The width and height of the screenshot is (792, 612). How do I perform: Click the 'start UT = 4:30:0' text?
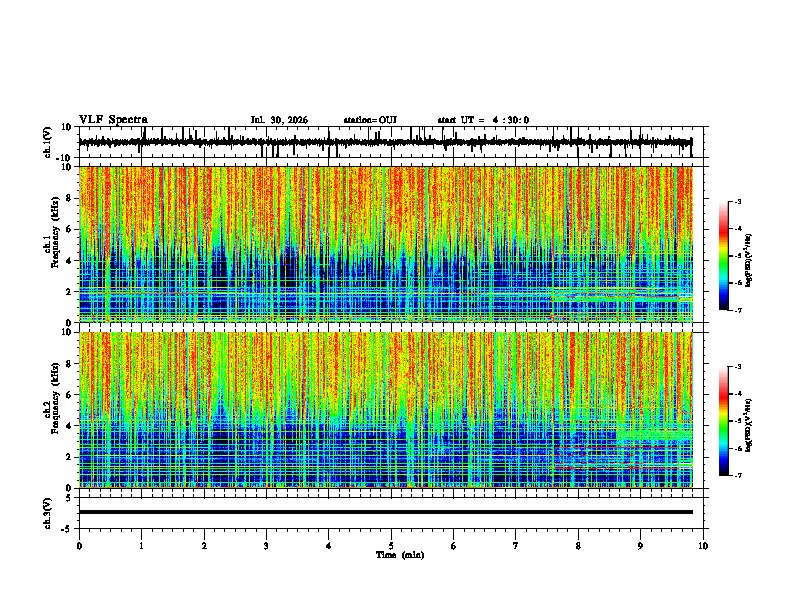coord(483,120)
